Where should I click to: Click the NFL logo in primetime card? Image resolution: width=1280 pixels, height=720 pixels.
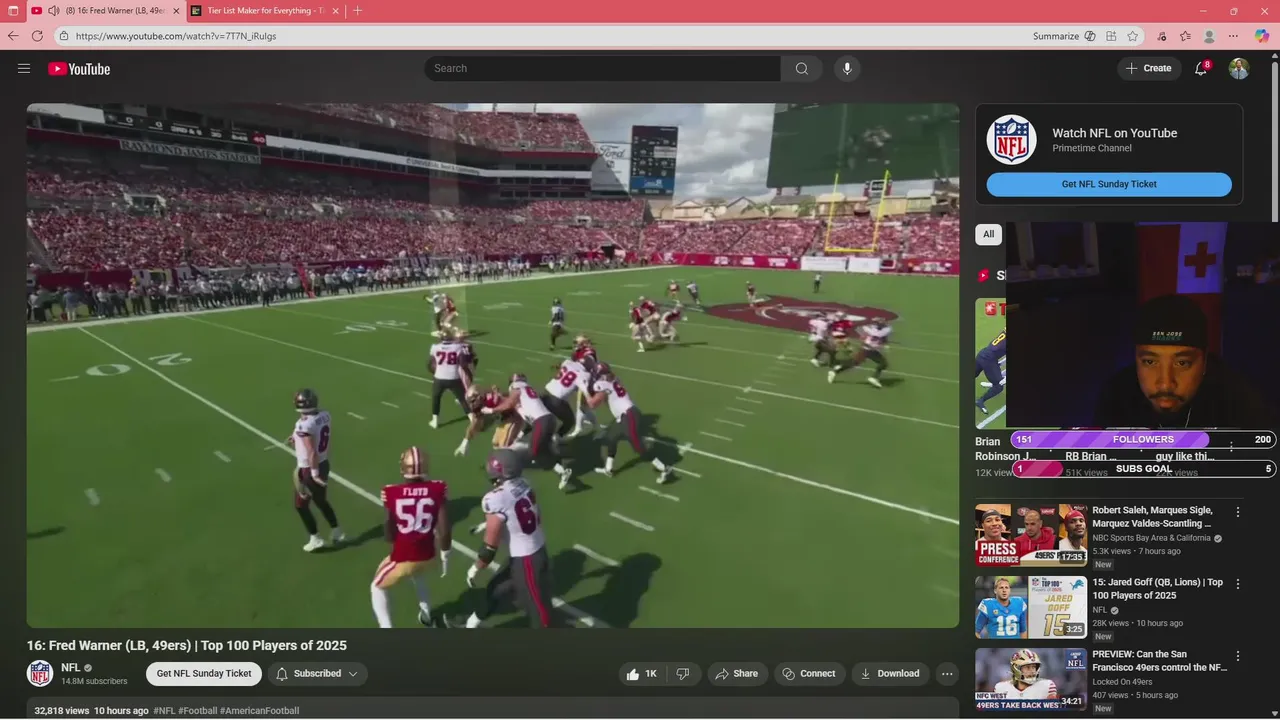tap(1012, 140)
